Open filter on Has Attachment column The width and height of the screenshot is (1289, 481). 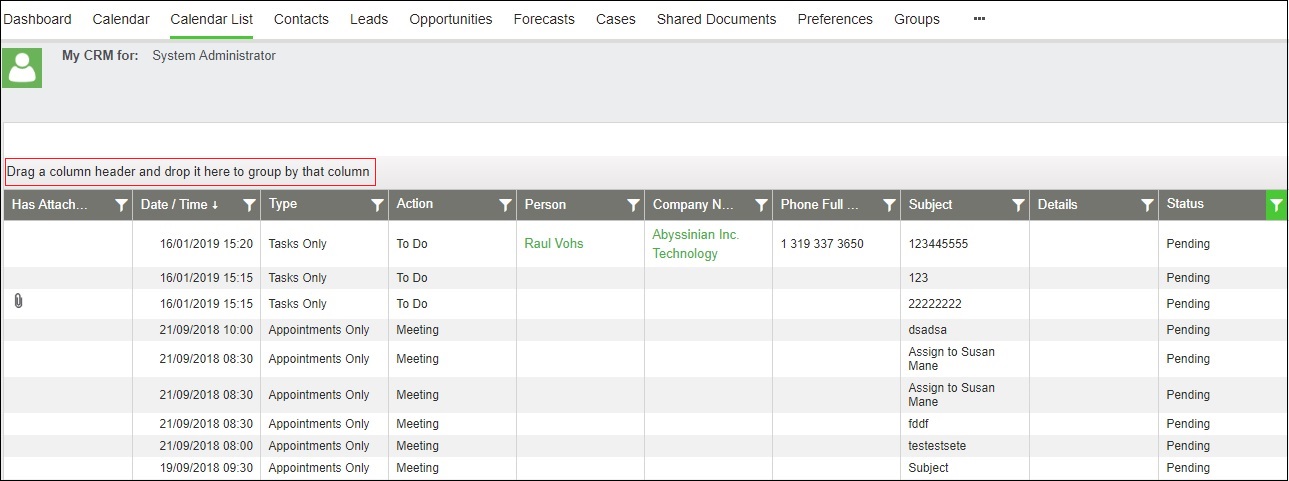pyautogui.click(x=121, y=205)
